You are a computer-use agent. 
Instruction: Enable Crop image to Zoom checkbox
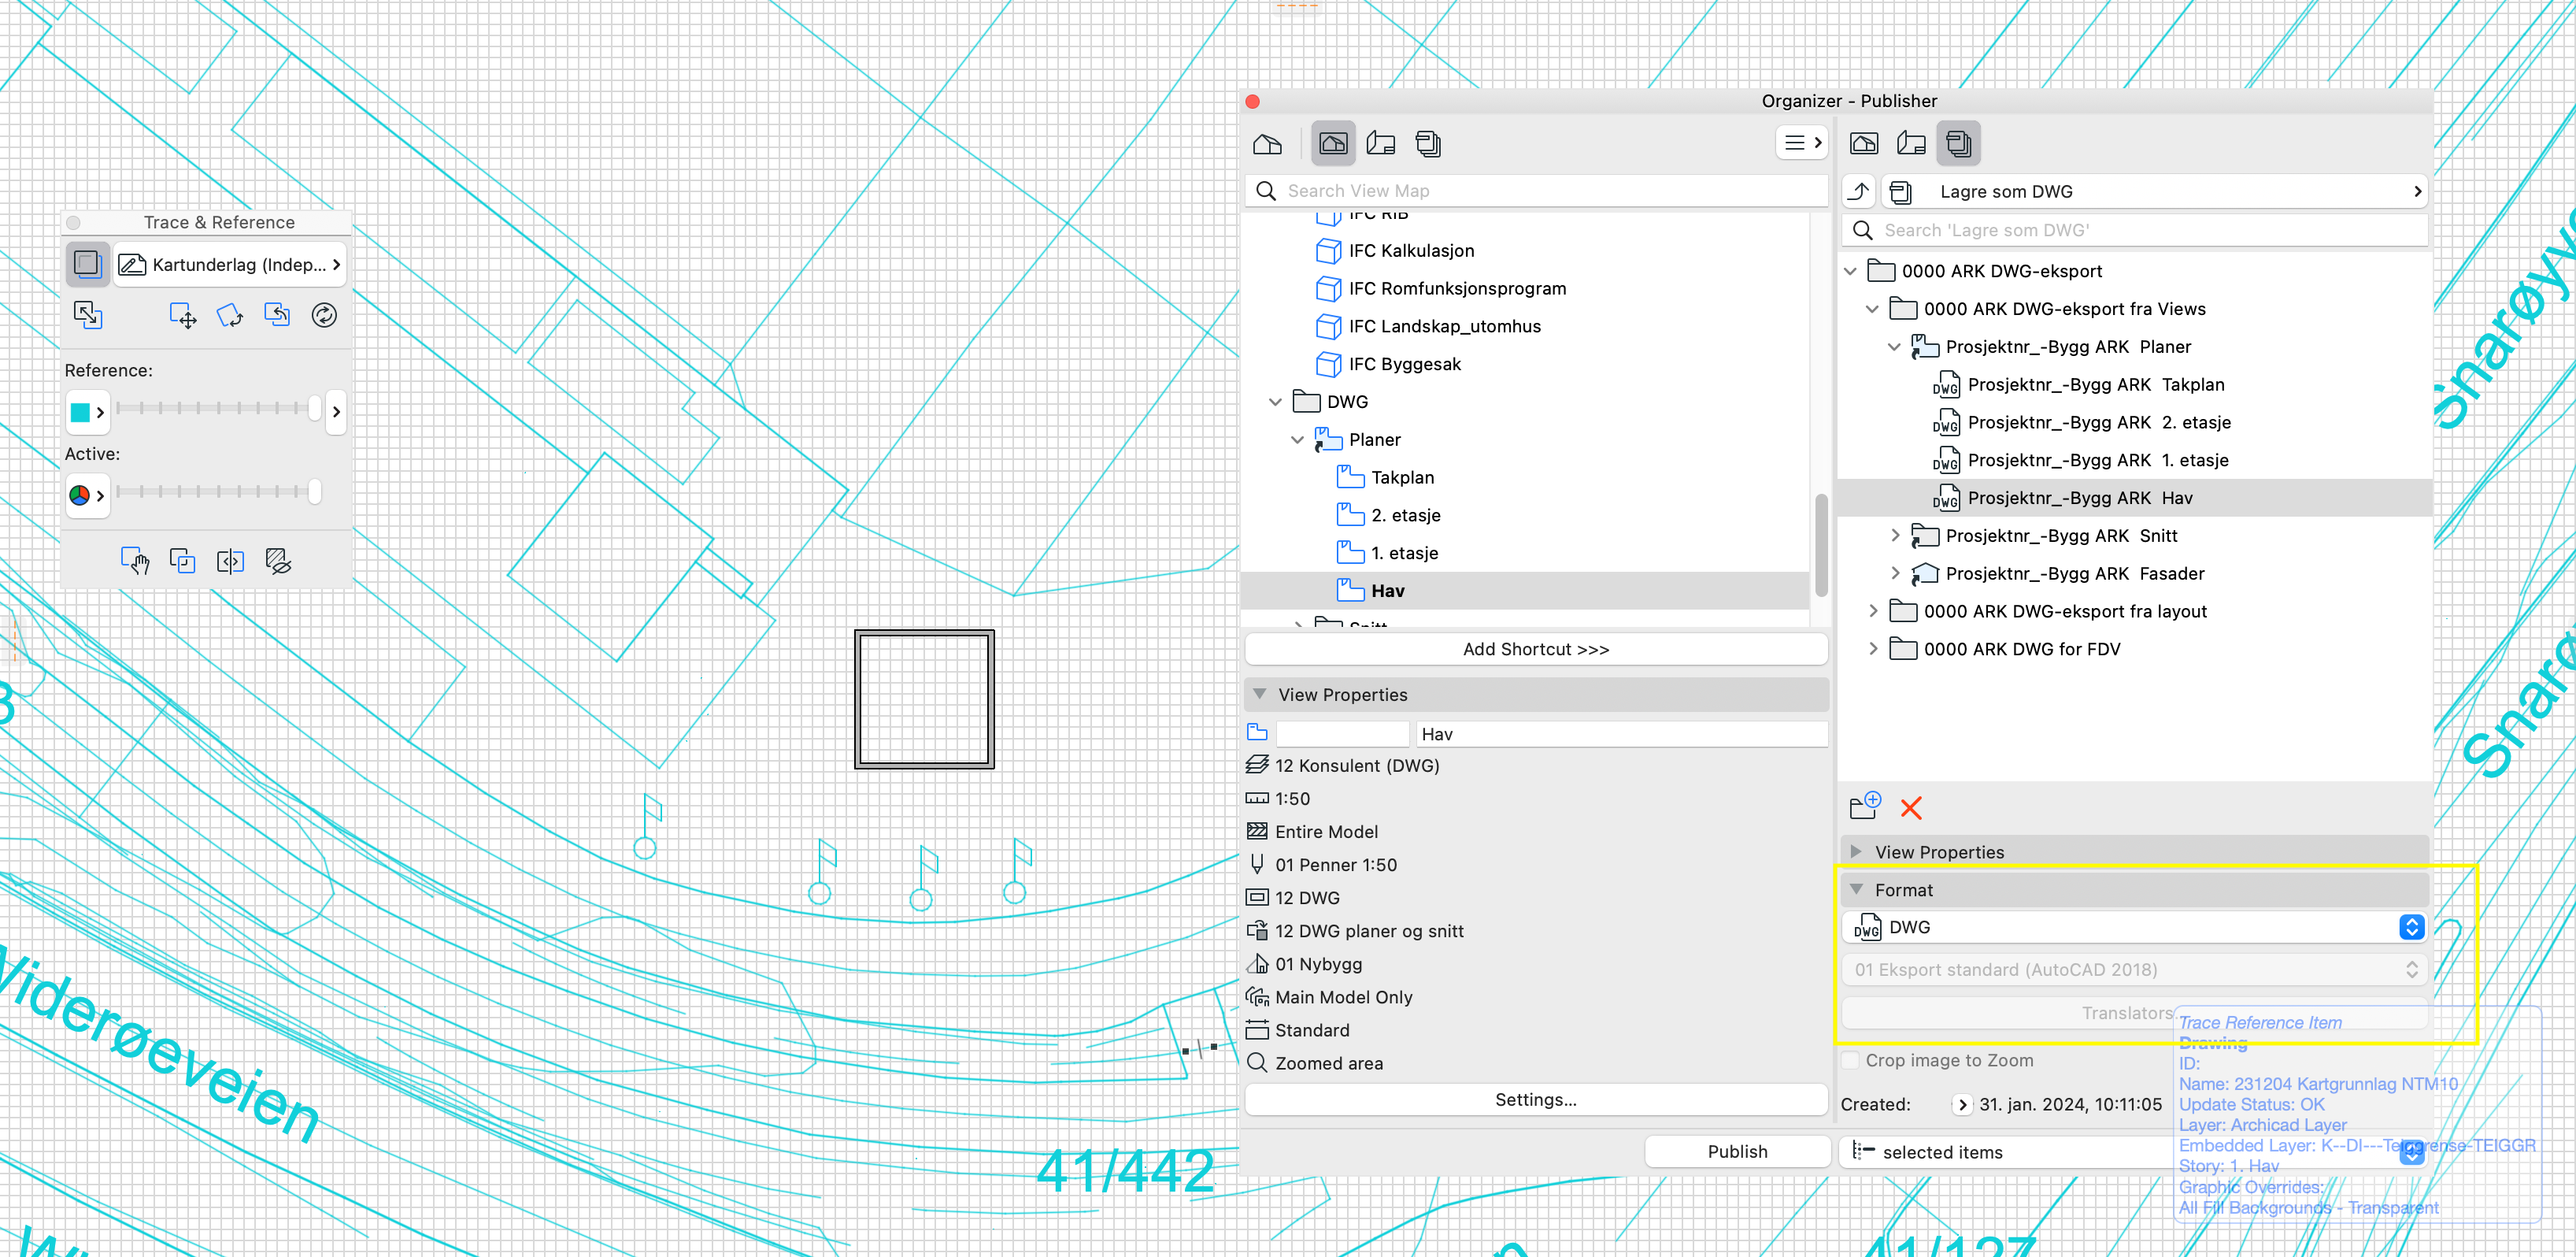point(1851,1060)
